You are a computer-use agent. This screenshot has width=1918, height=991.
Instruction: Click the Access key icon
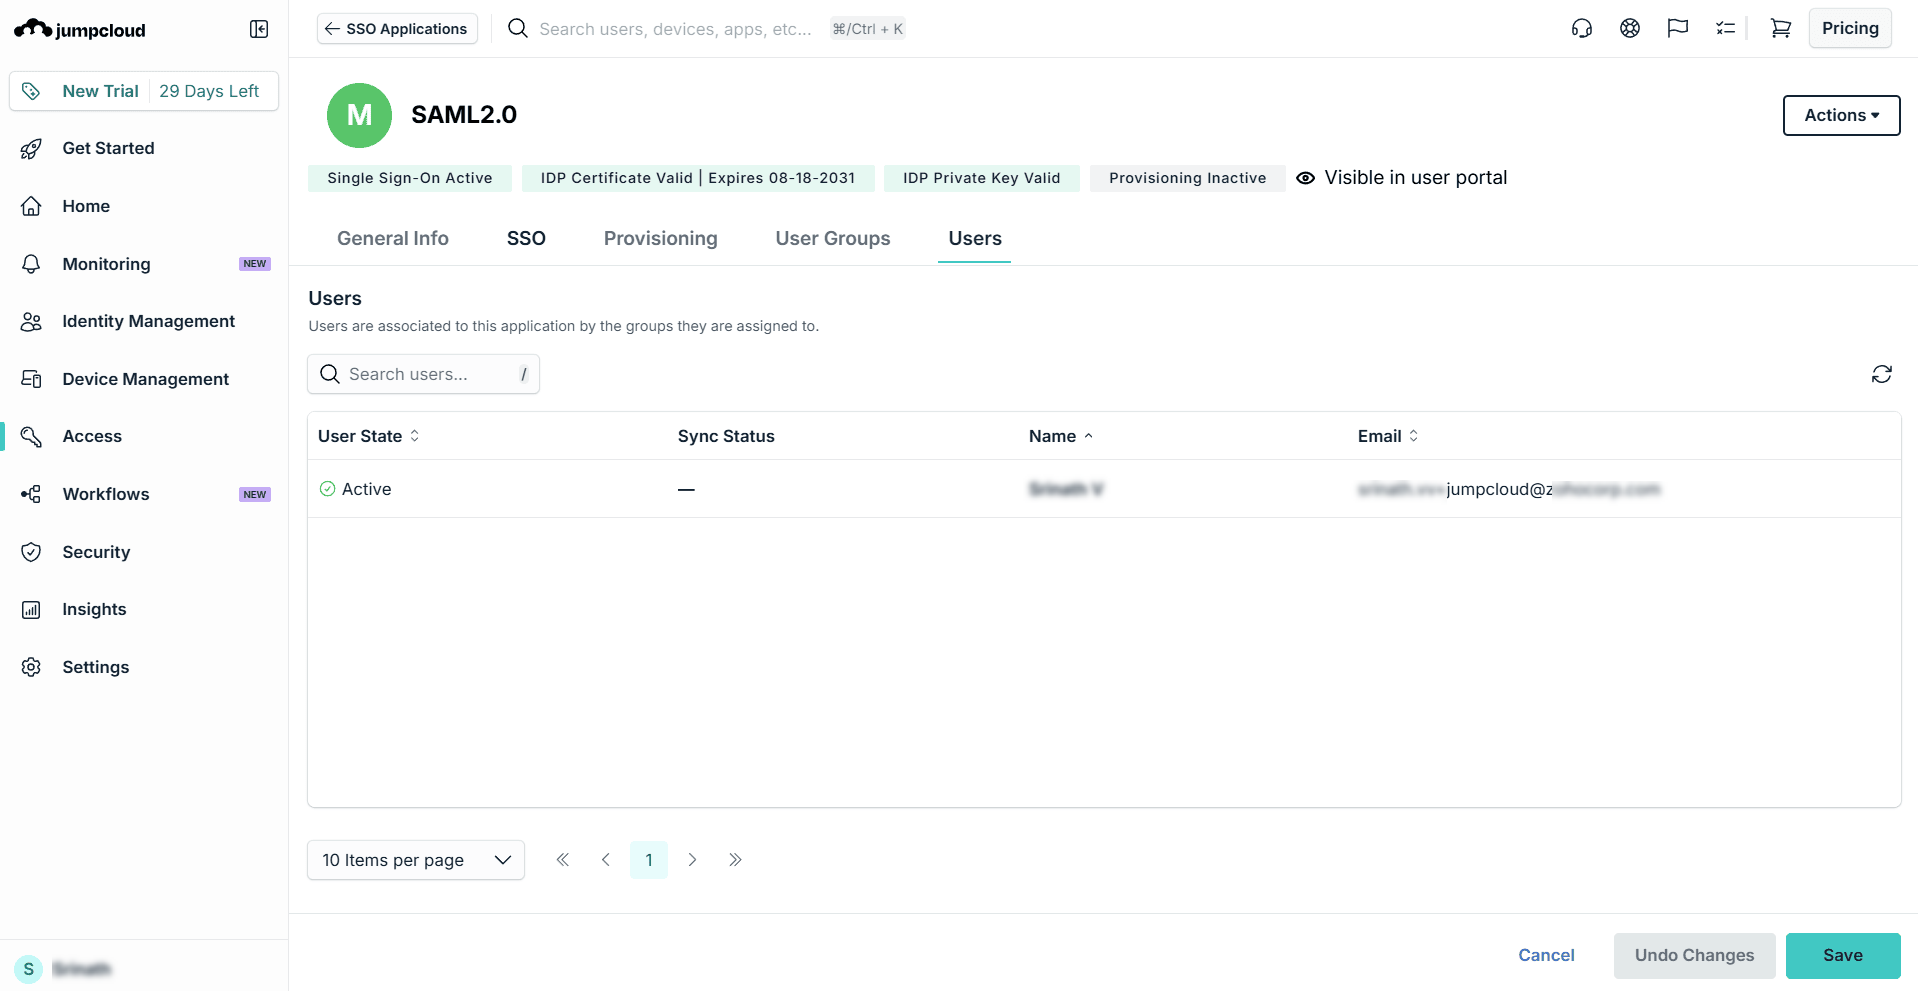click(31, 437)
